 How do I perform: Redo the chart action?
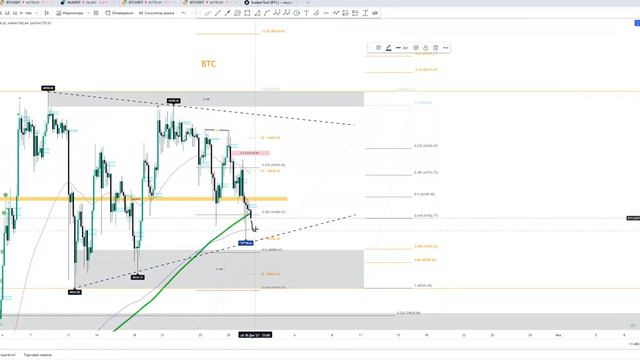click(193, 13)
